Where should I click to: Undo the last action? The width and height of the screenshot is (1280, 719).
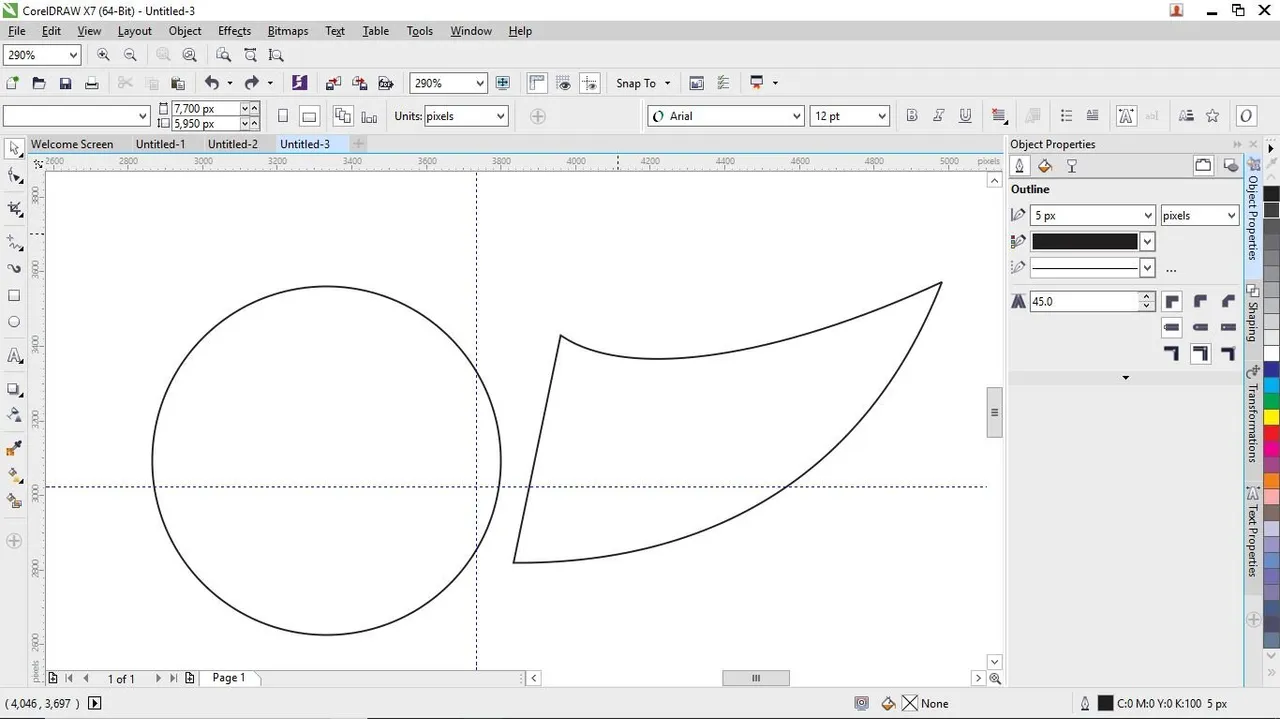(x=212, y=83)
